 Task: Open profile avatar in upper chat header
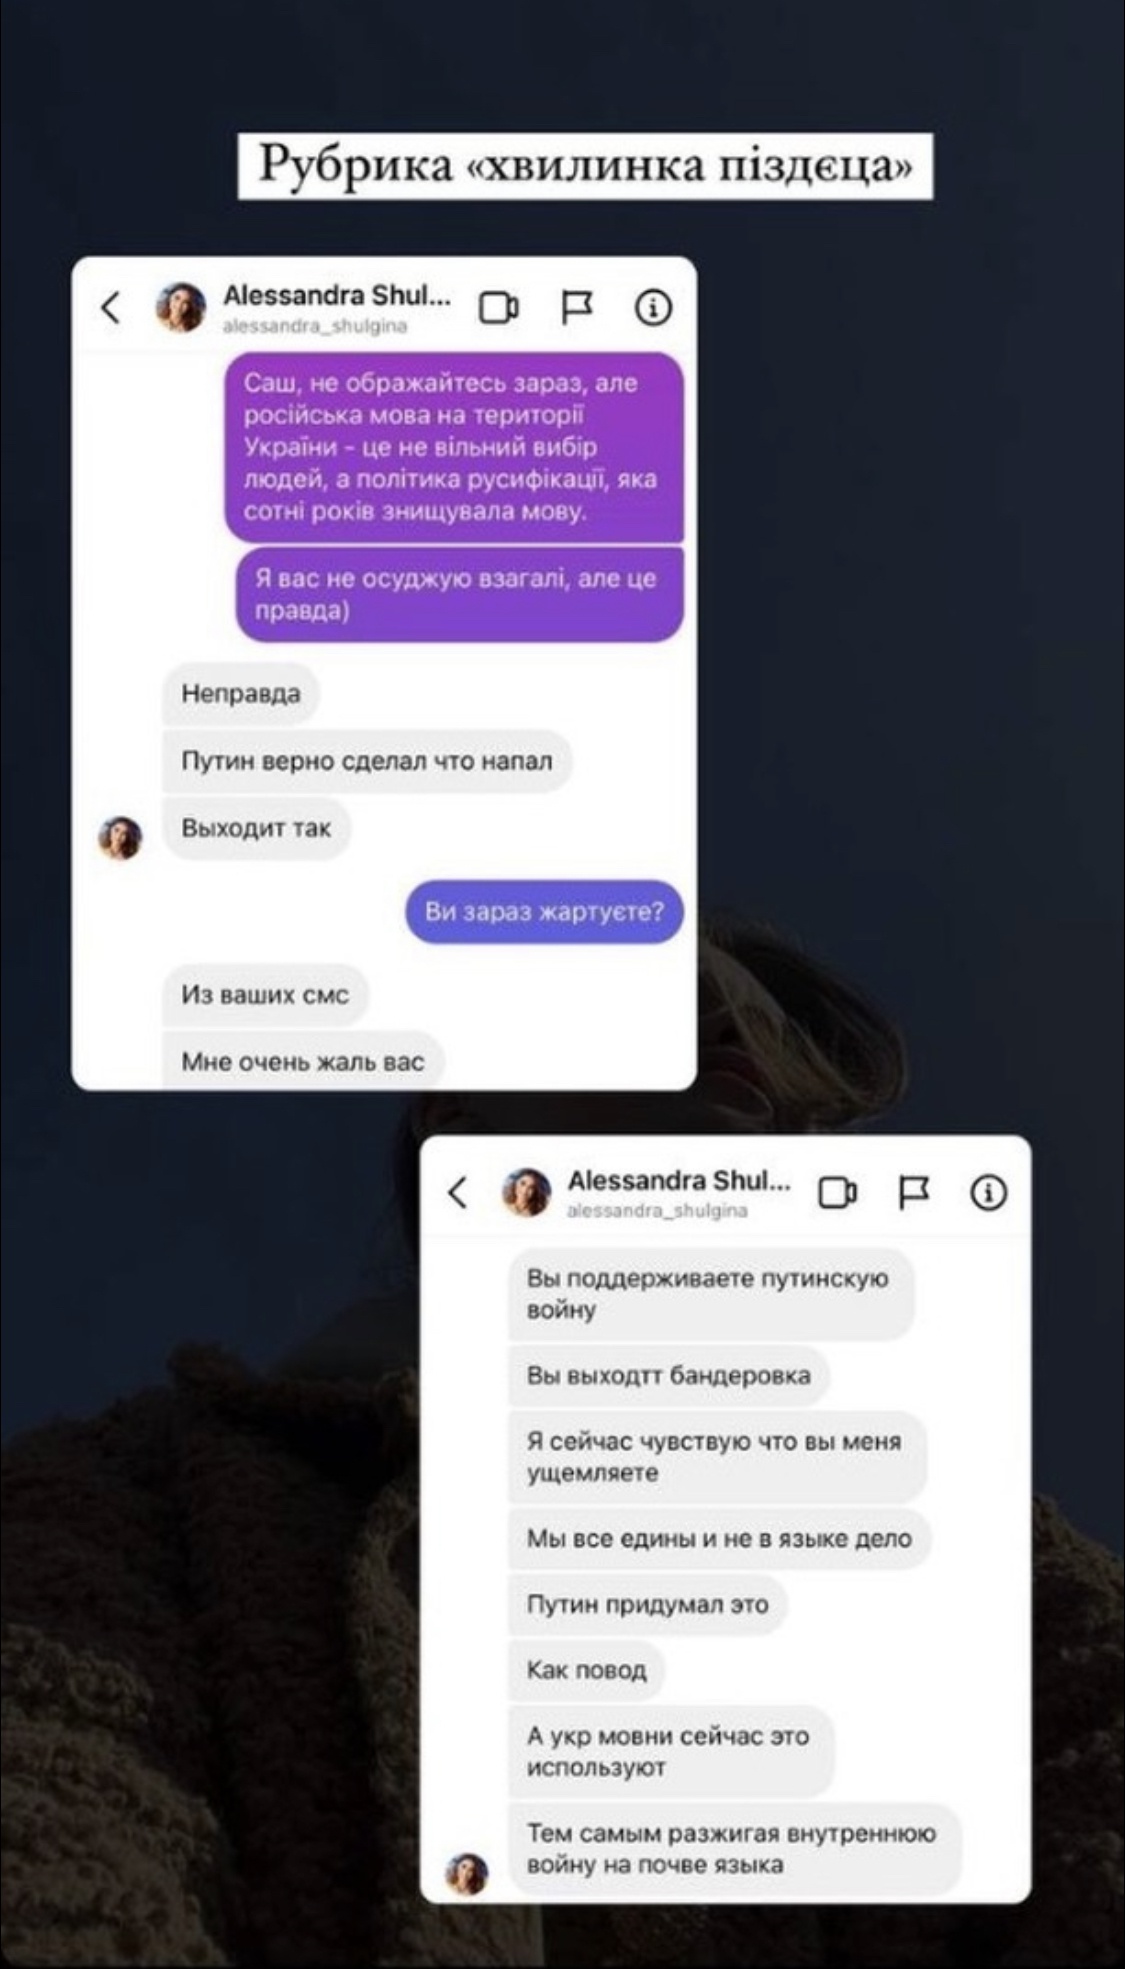[181, 307]
